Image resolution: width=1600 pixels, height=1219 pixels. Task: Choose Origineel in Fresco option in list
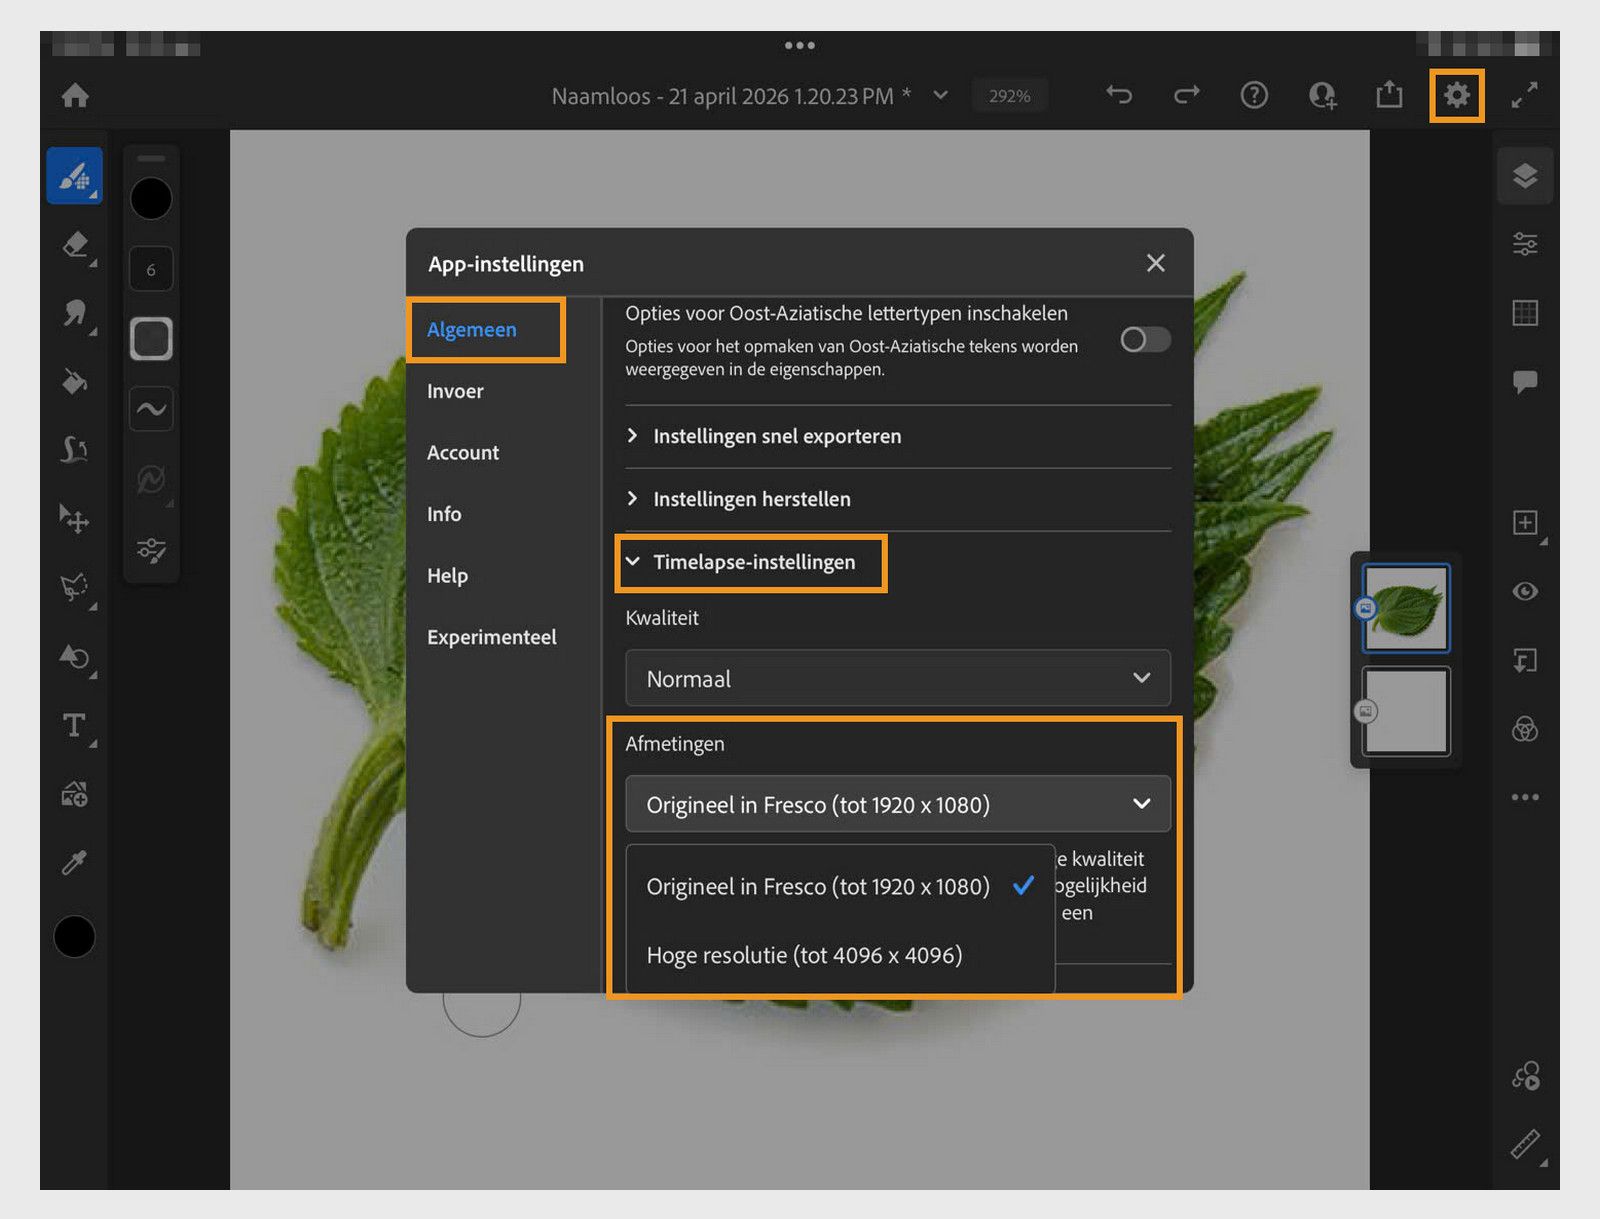point(840,887)
